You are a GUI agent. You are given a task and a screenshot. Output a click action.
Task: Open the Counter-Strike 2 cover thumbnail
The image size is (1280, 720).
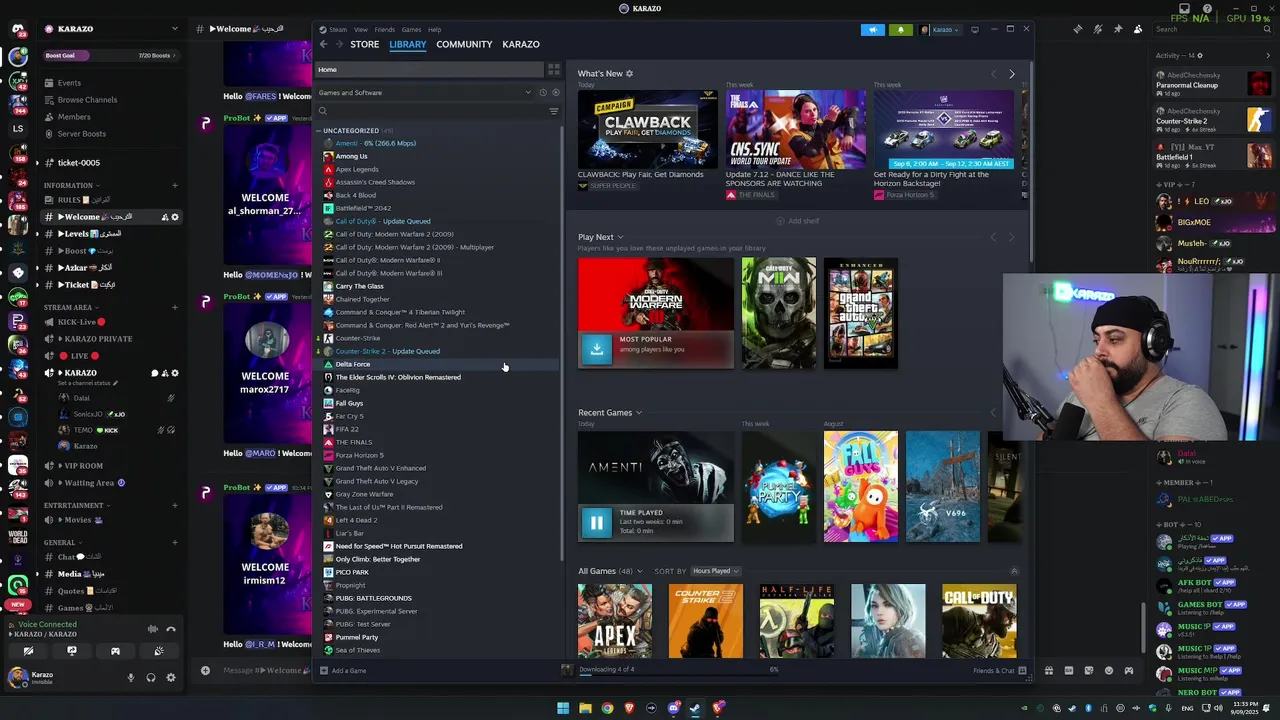[x=705, y=621]
